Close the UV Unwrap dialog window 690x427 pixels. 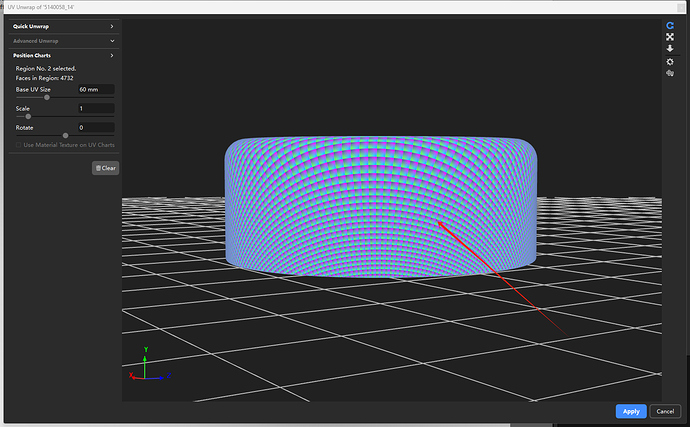pyautogui.click(x=682, y=7)
